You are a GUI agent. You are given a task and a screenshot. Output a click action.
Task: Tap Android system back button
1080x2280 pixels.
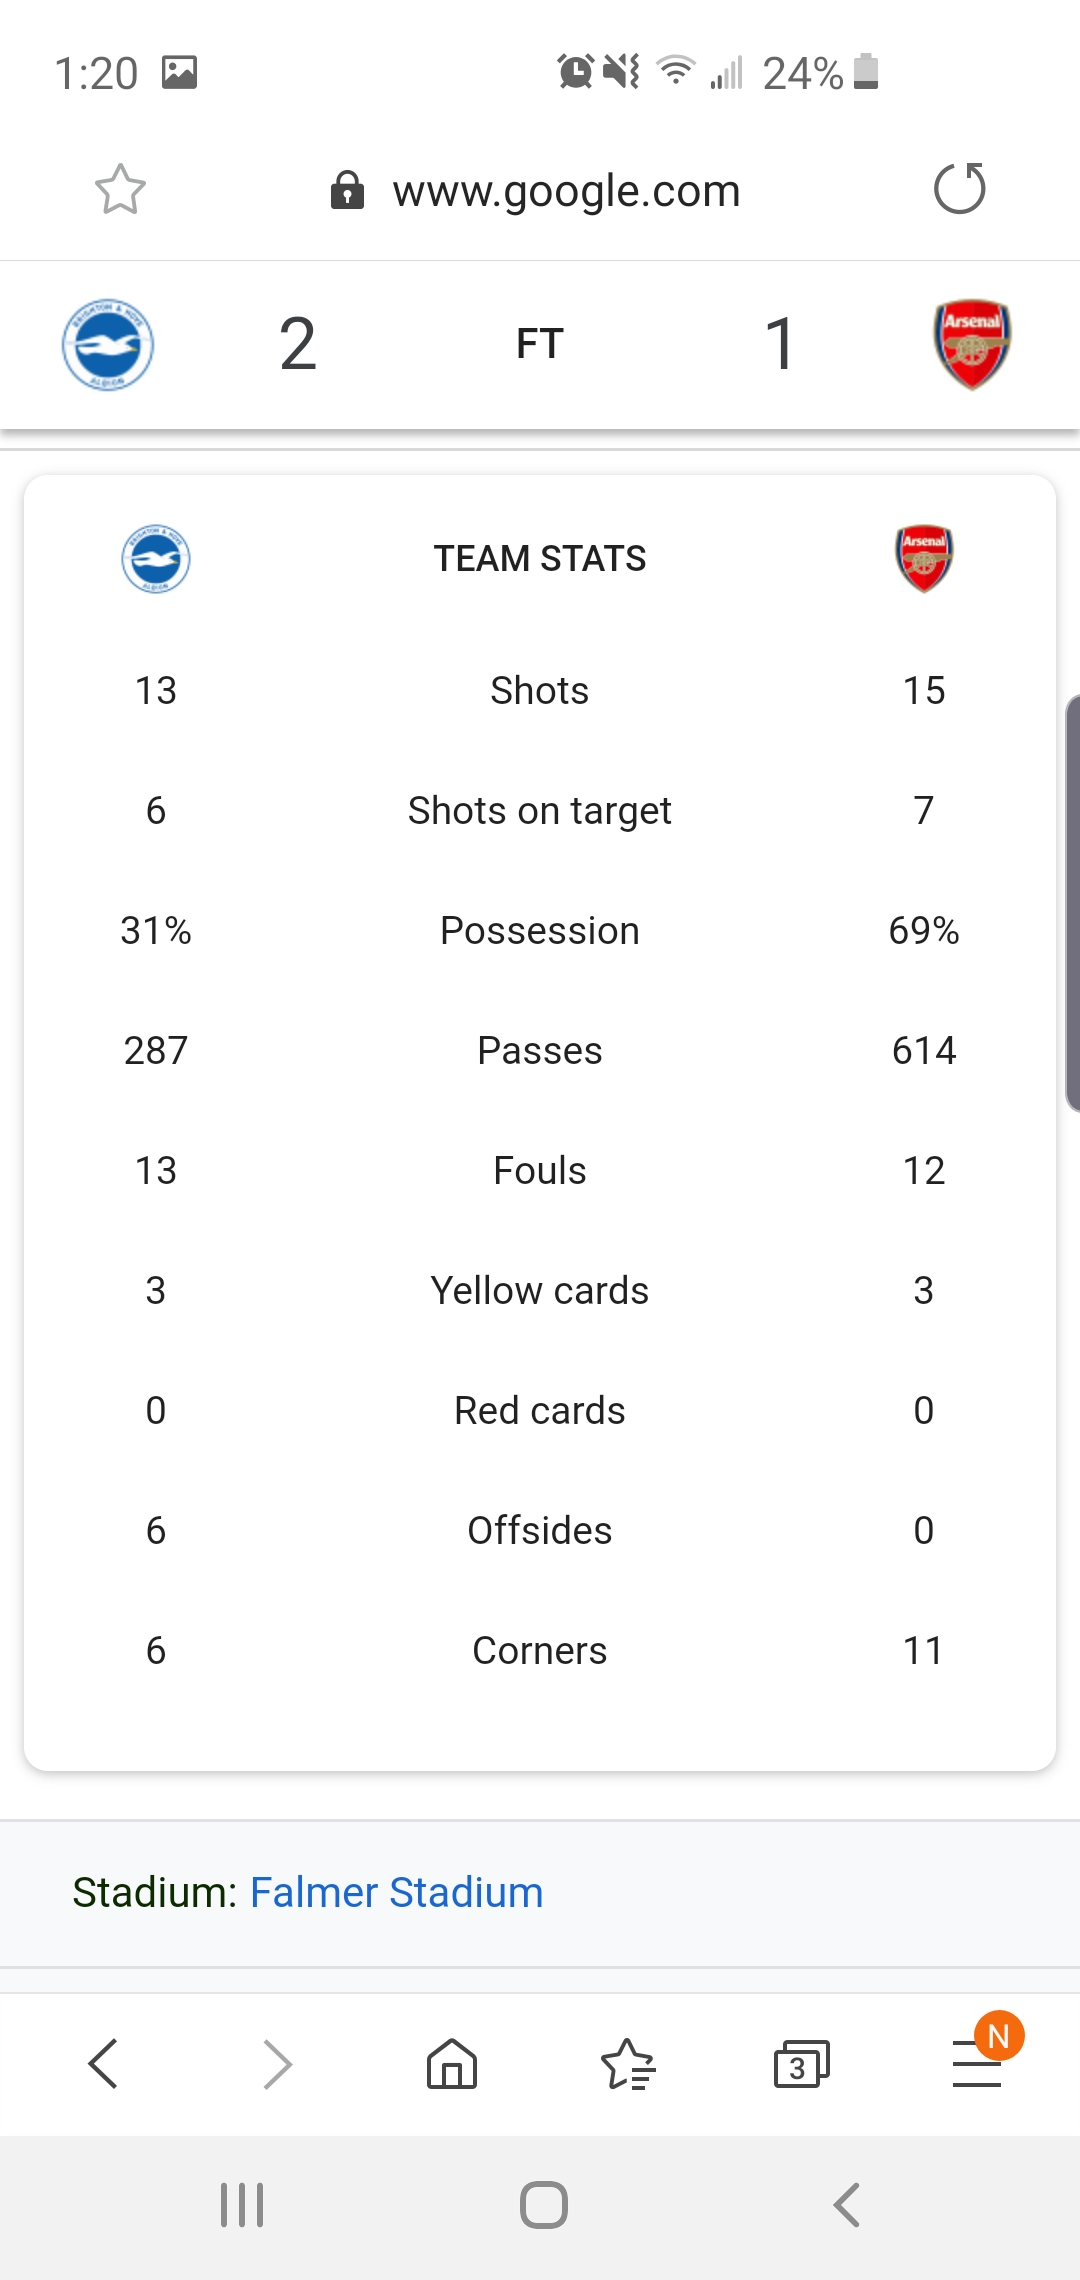[x=846, y=2205]
